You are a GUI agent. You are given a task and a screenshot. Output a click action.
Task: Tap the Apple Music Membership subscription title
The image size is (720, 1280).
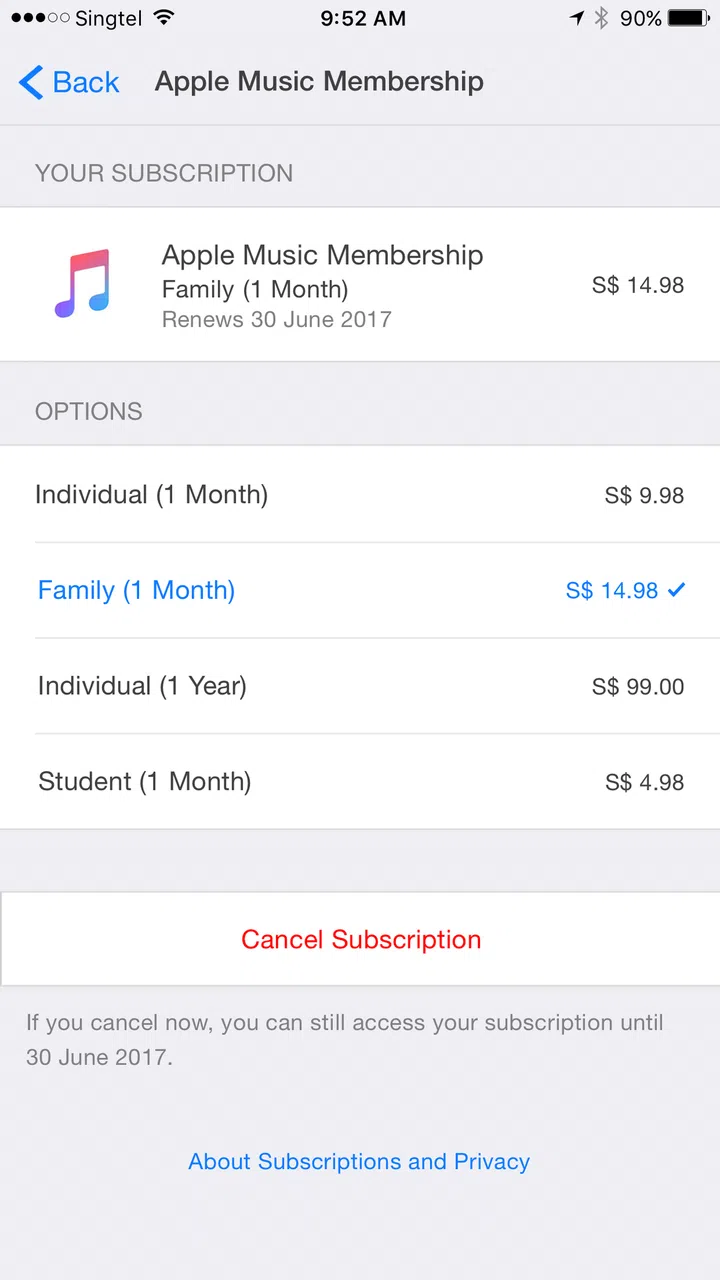[x=322, y=255]
